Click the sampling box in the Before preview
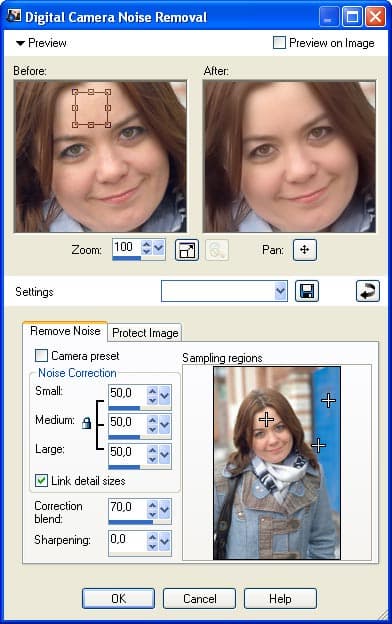 pyautogui.click(x=91, y=108)
